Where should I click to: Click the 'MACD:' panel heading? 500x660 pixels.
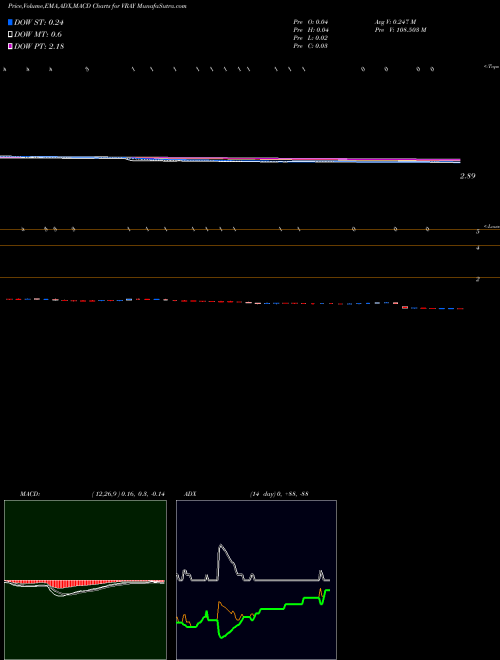tap(30, 494)
